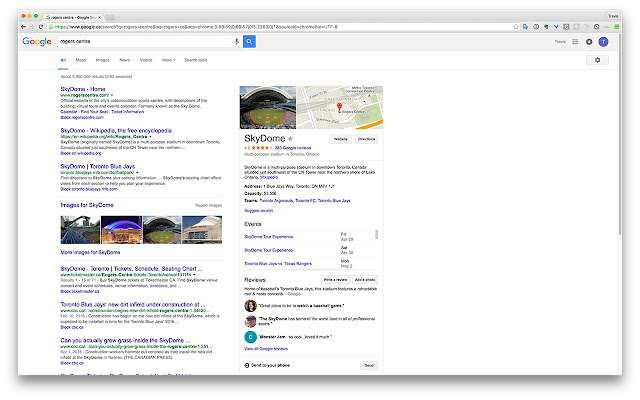Go back with the browser back arrow
The height and width of the screenshot is (400, 640).
tap(23, 27)
